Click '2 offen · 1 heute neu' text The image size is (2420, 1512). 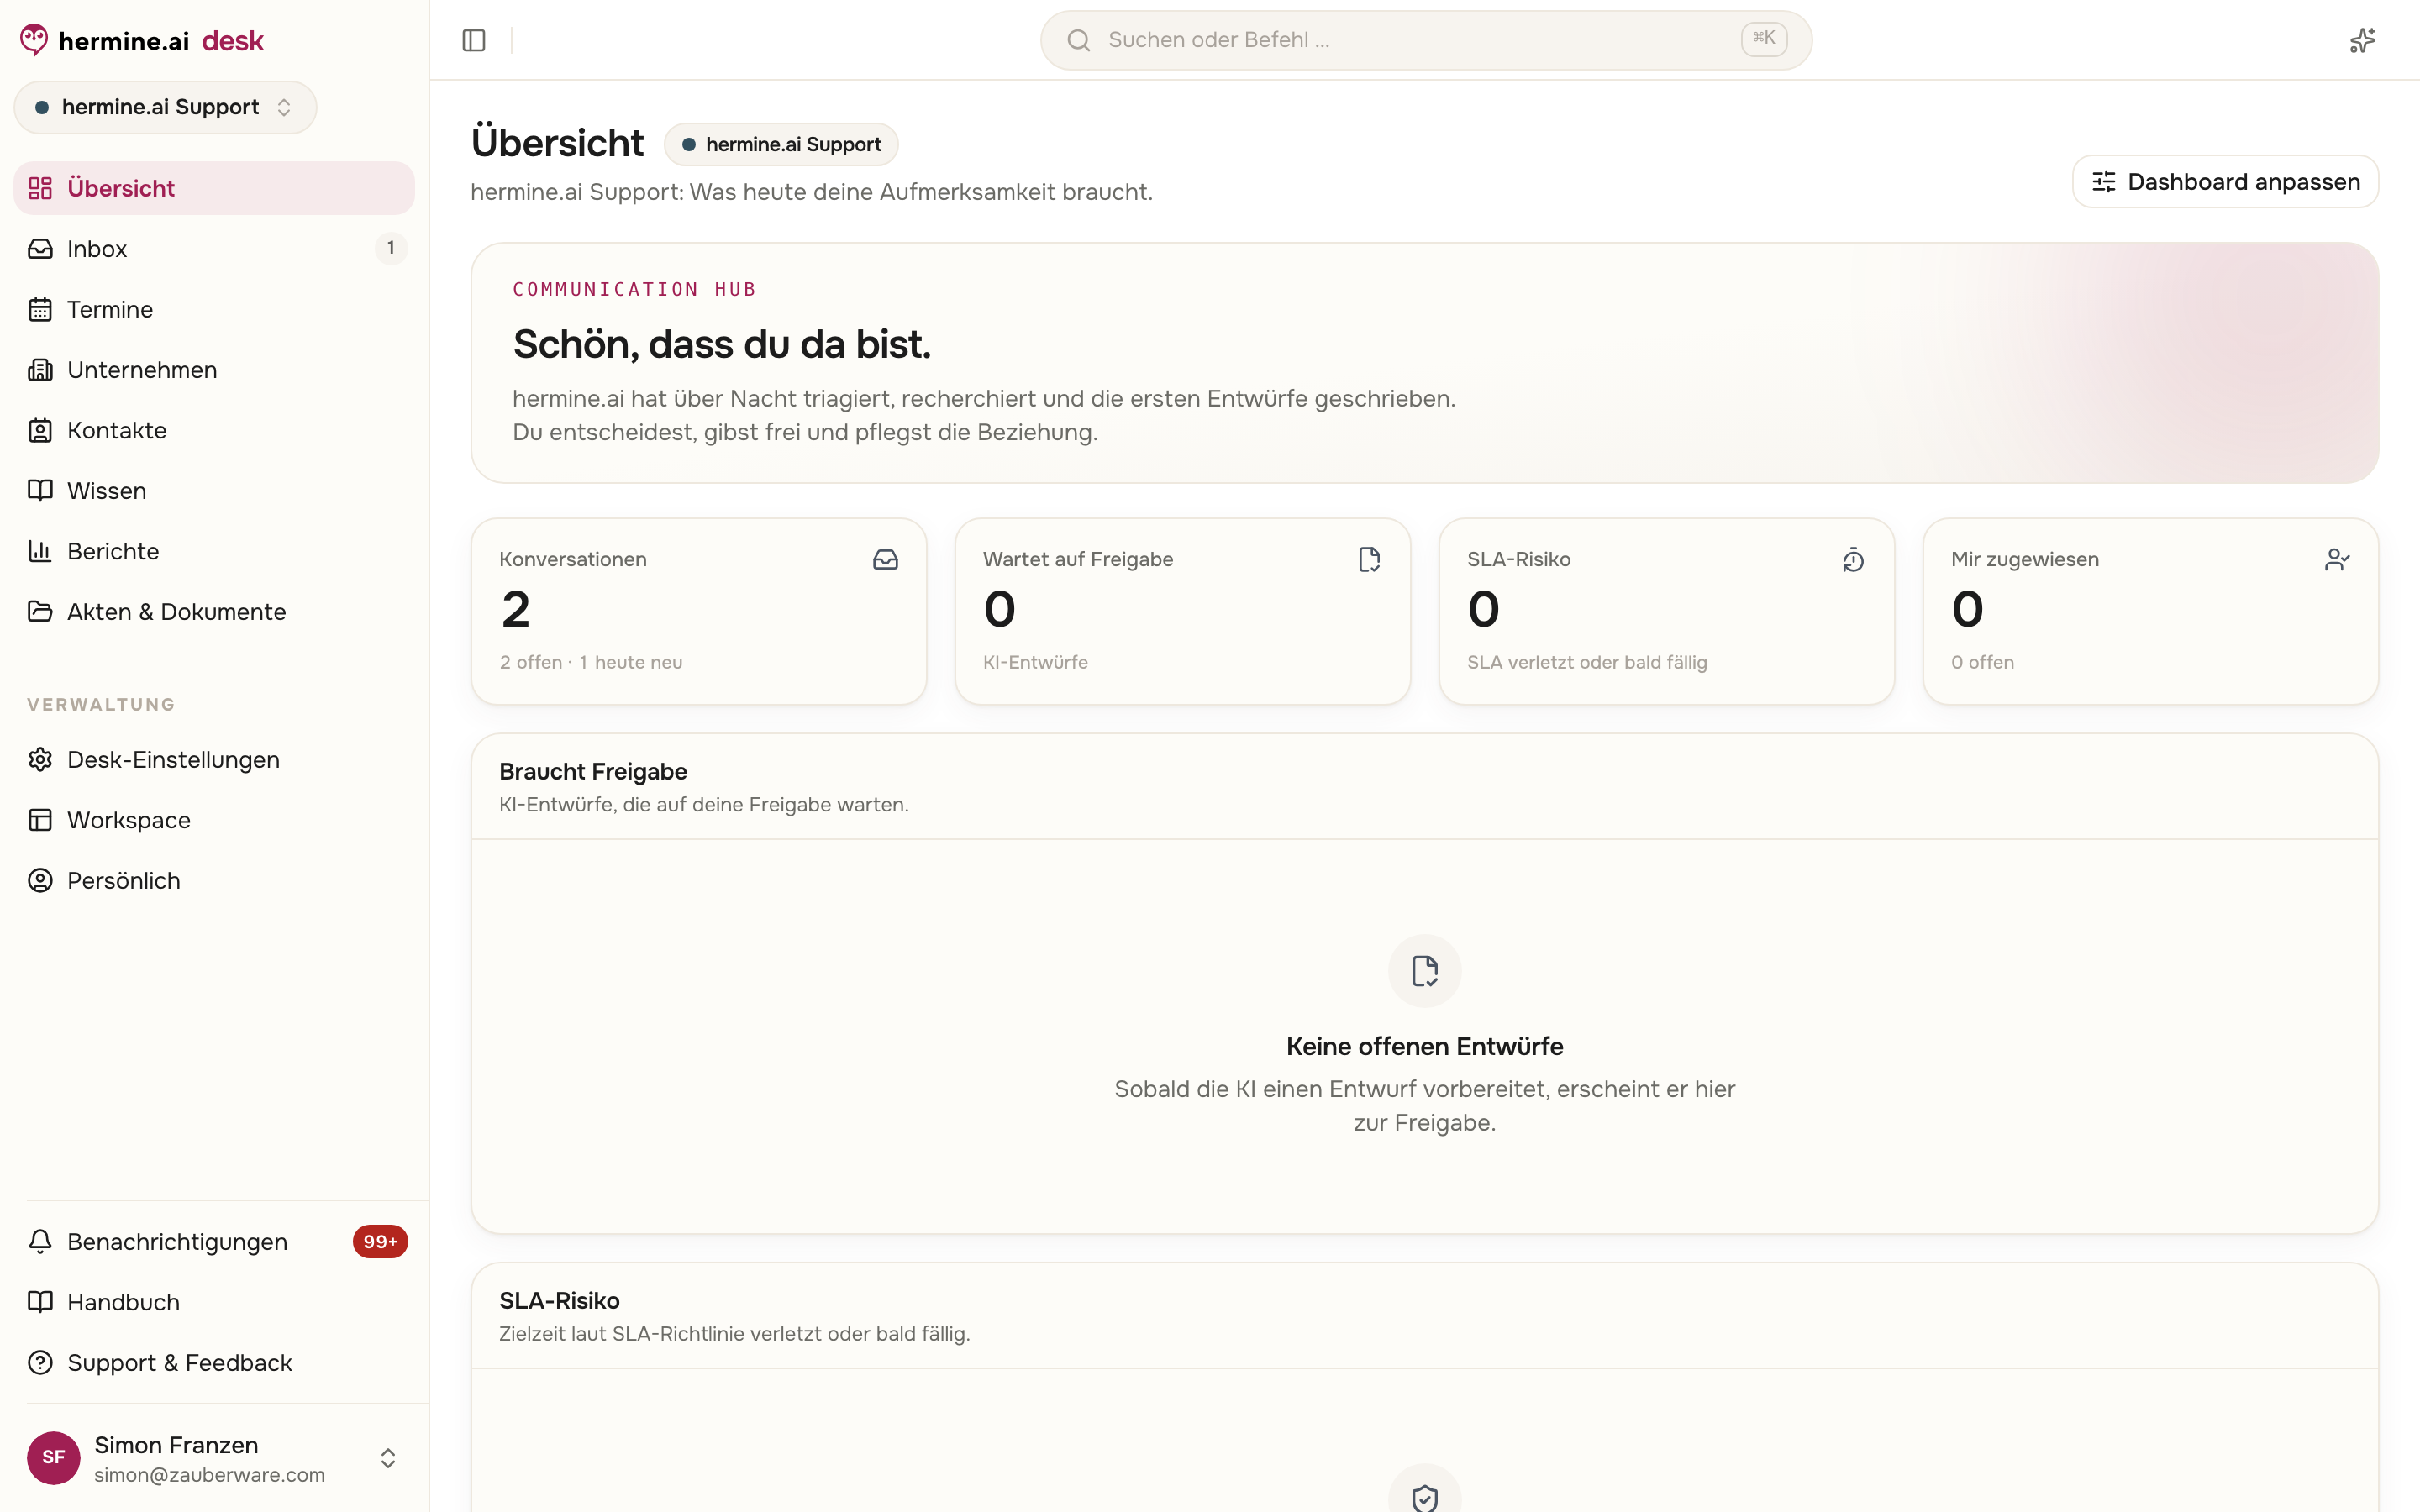tap(591, 662)
